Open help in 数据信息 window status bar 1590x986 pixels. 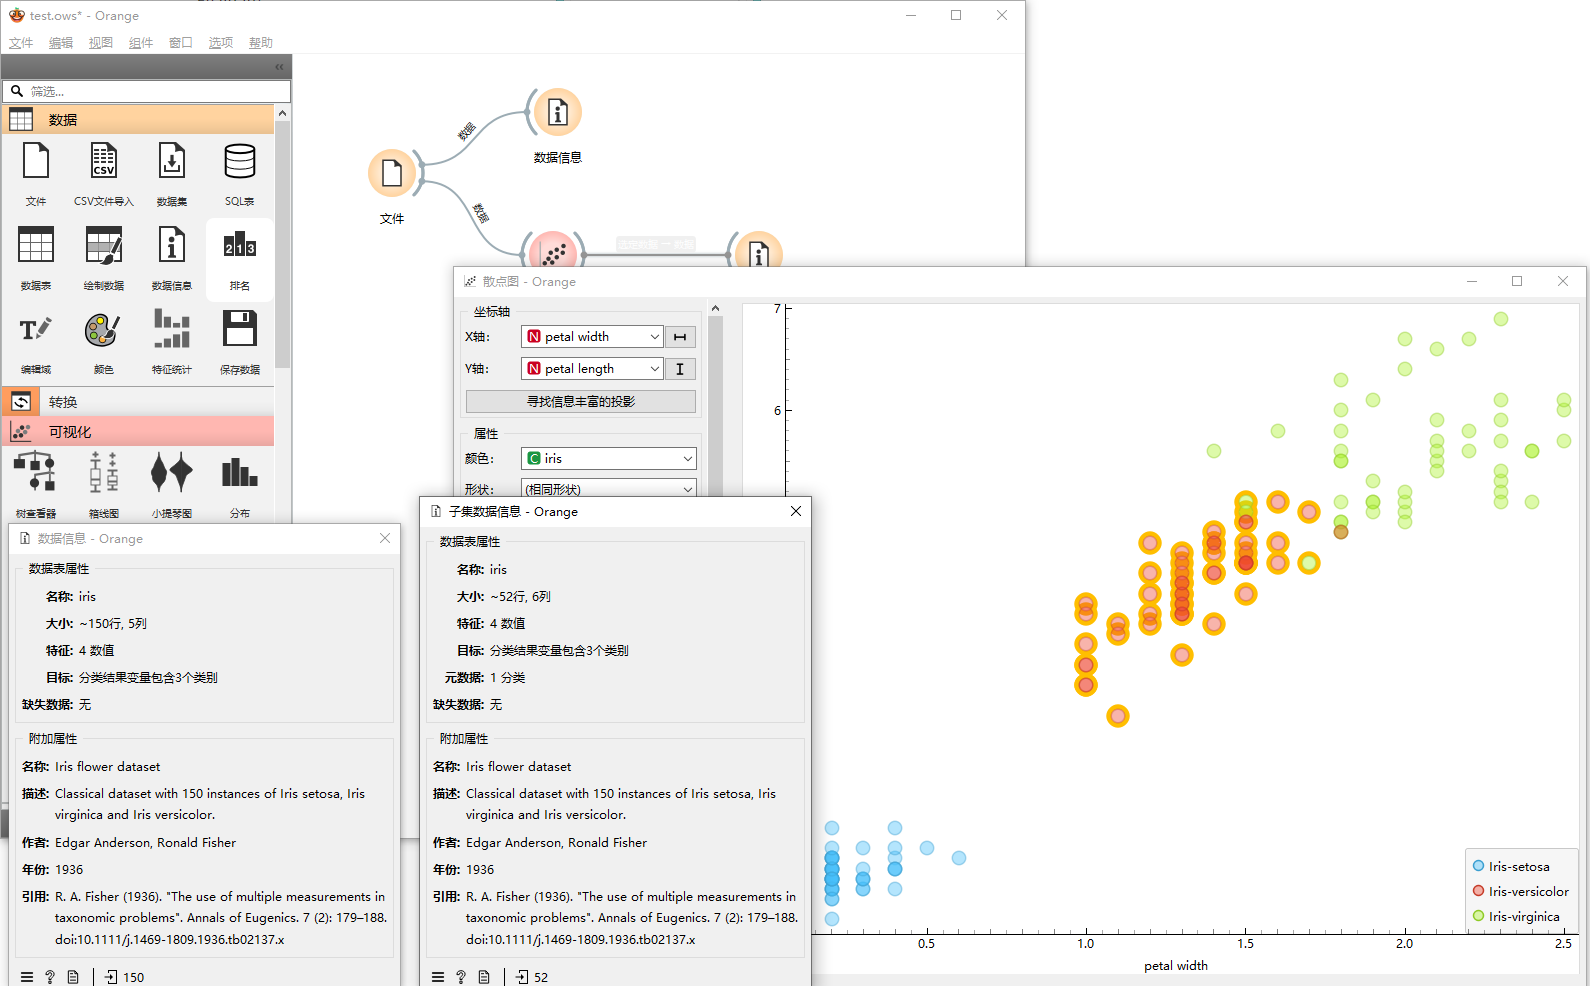coord(50,977)
